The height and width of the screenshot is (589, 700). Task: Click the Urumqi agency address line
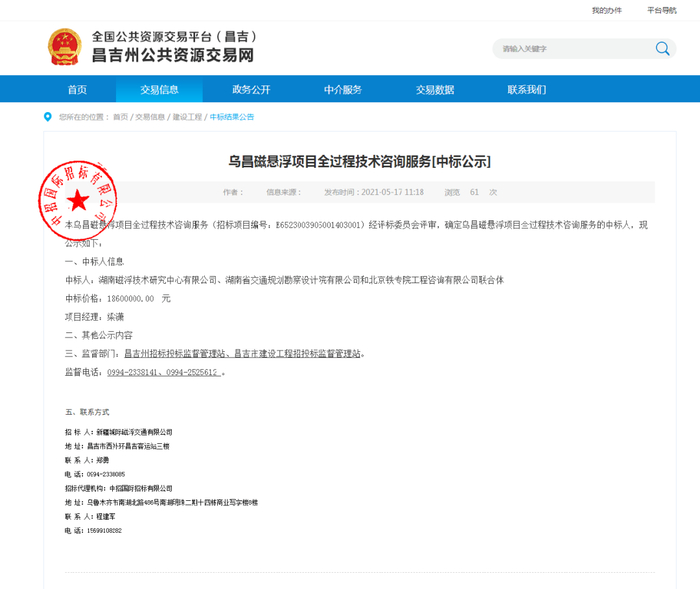coord(162,503)
